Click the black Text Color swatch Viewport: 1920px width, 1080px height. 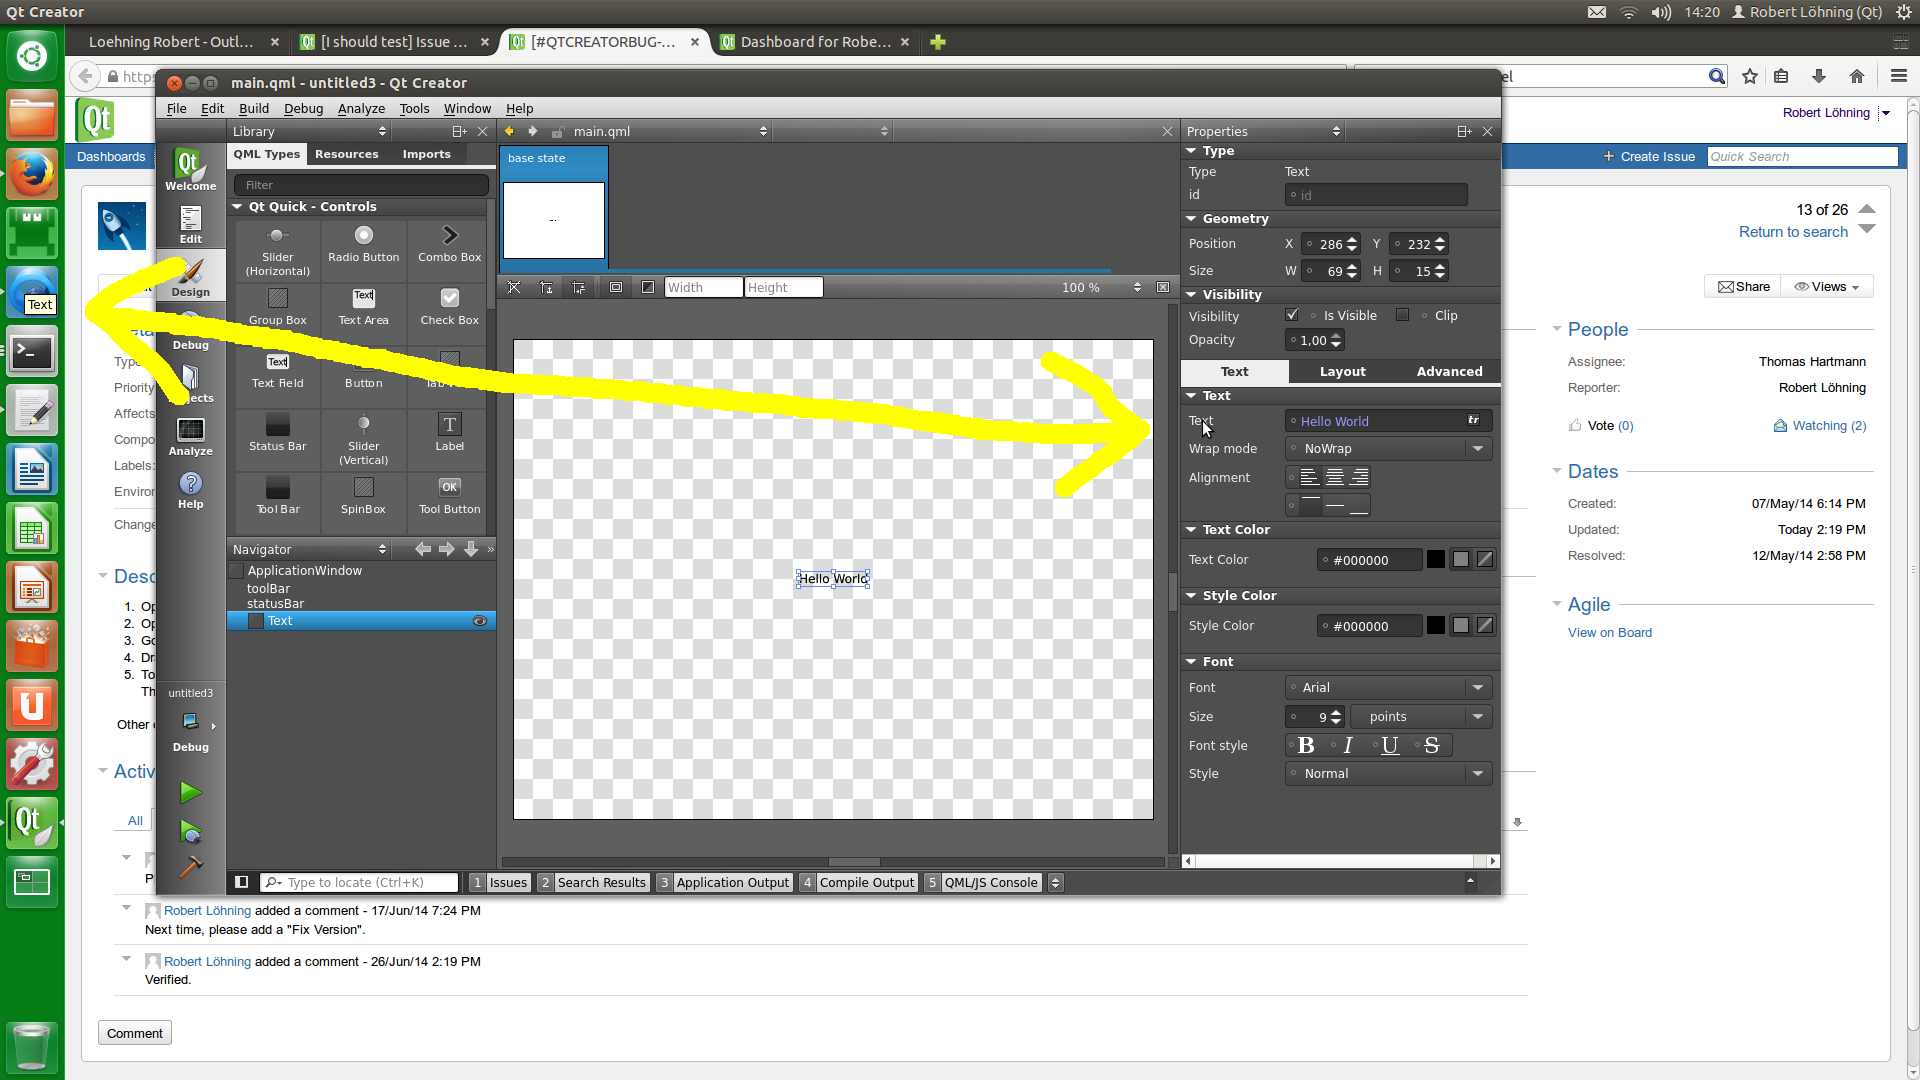(x=1435, y=560)
